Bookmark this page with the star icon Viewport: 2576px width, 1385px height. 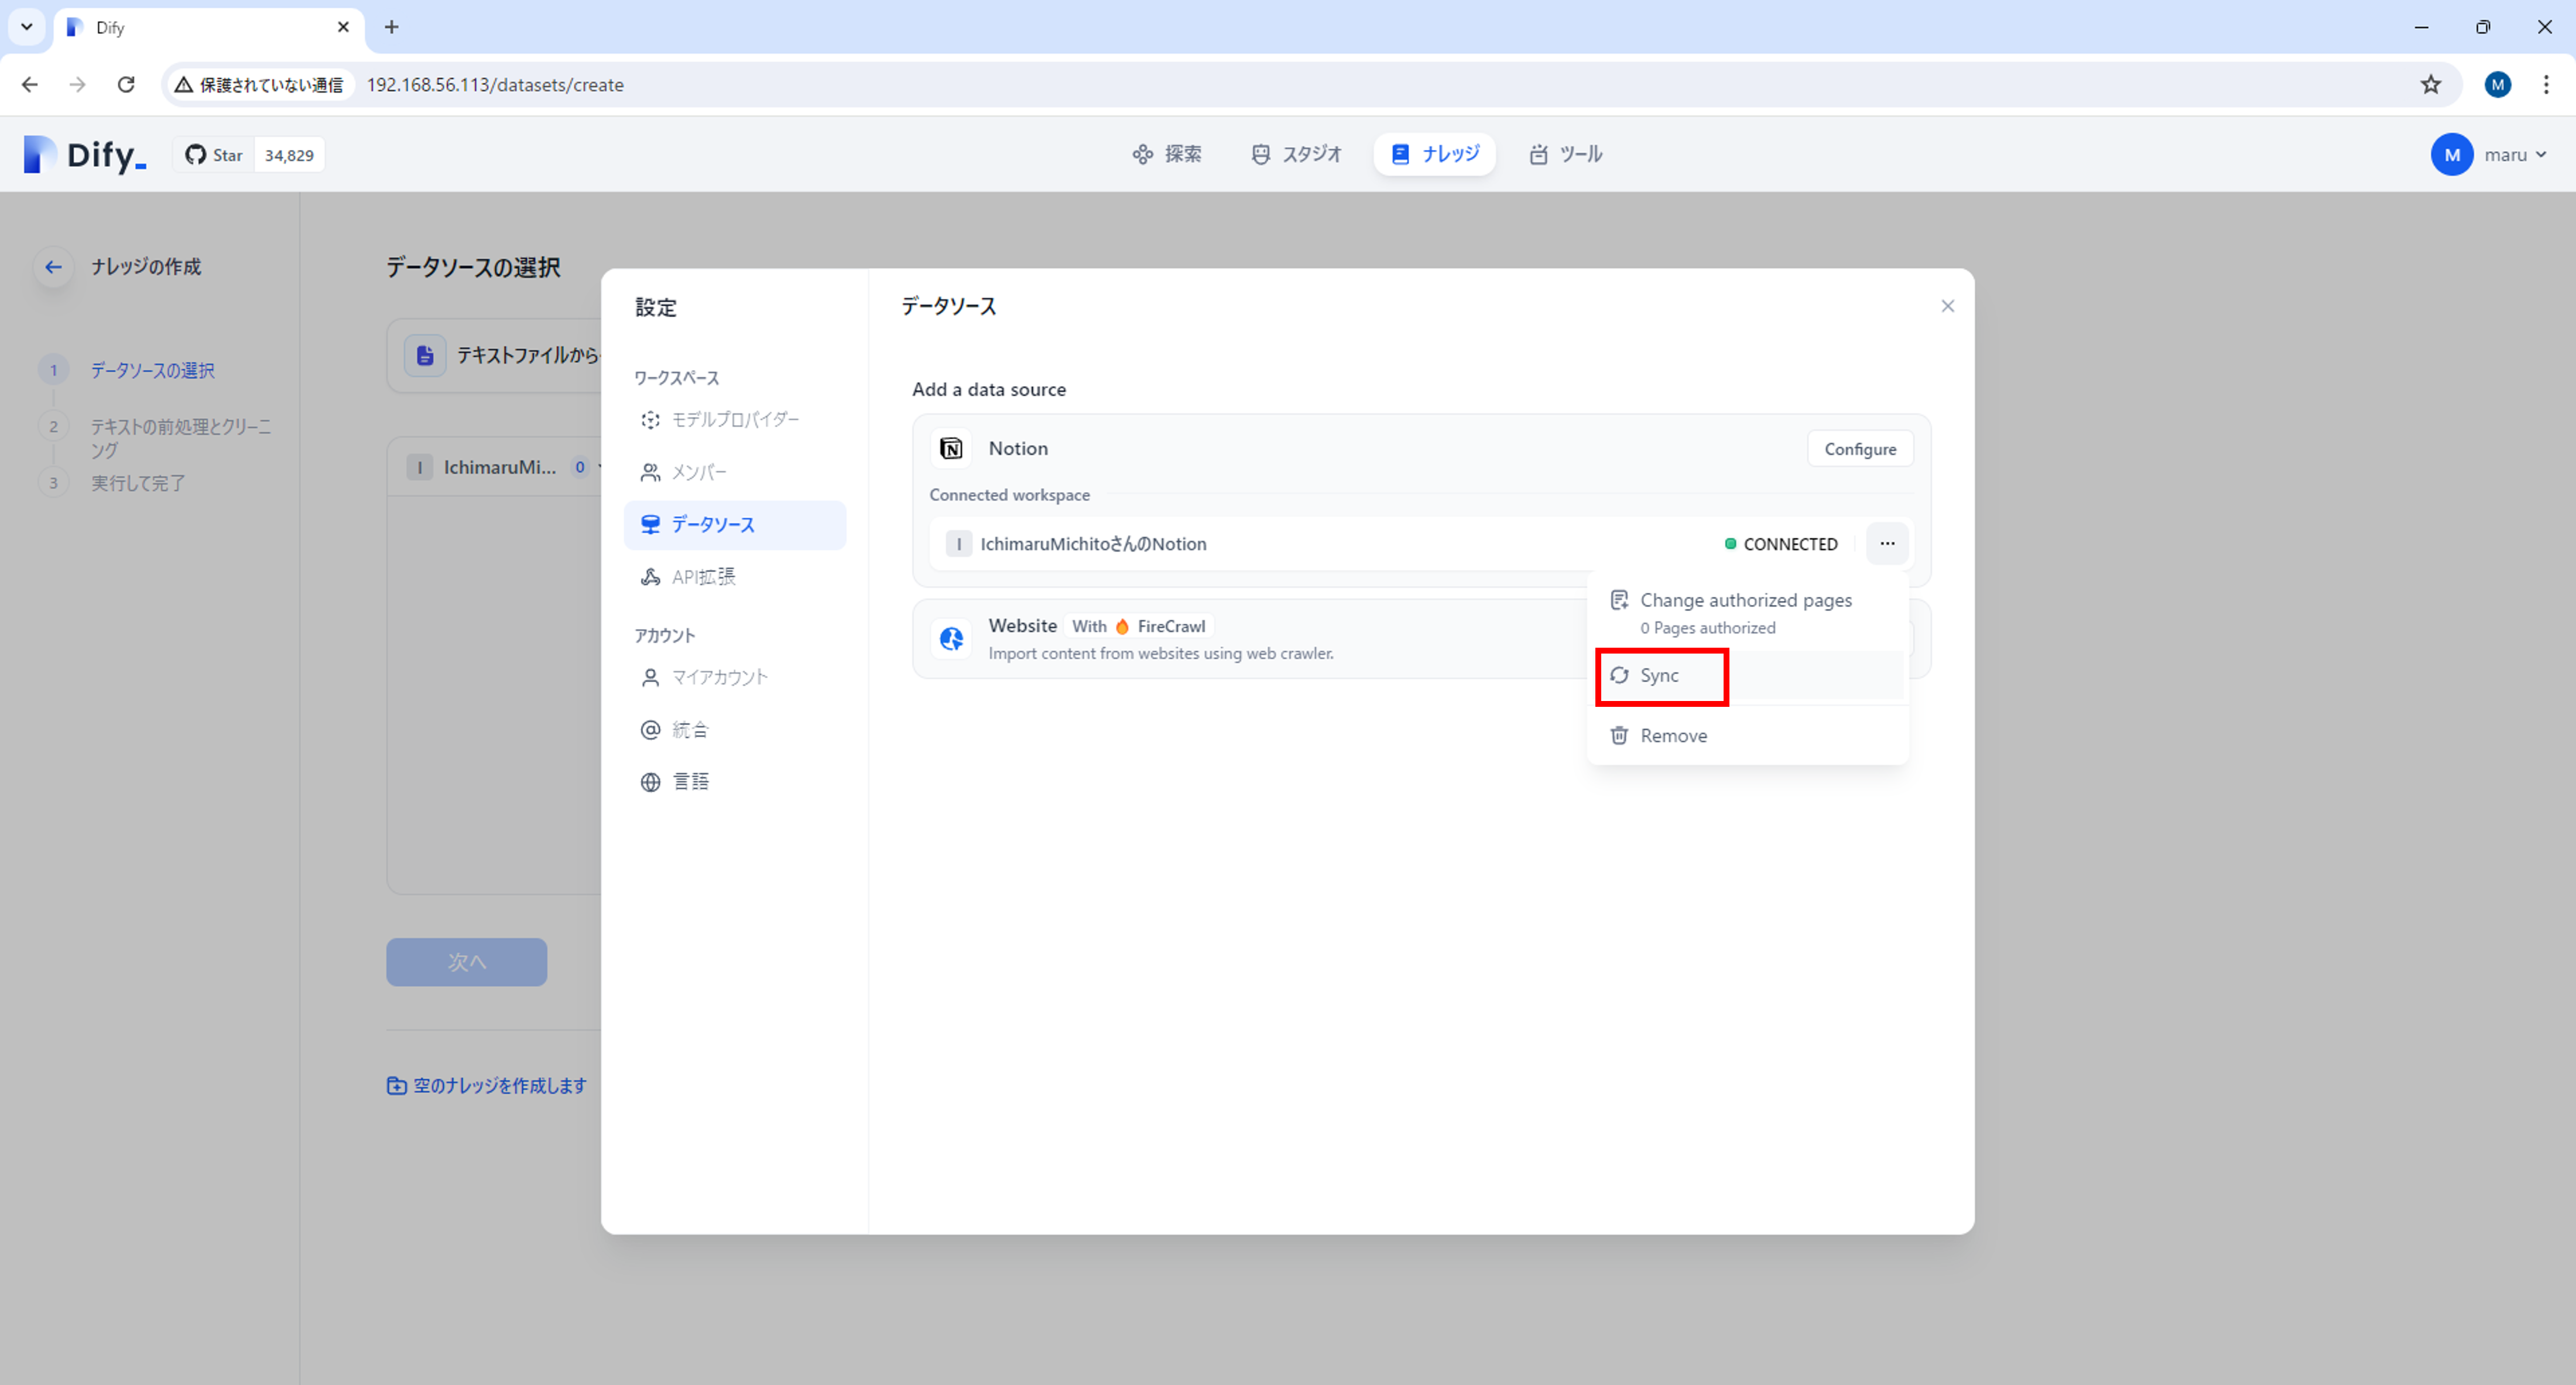(2430, 85)
